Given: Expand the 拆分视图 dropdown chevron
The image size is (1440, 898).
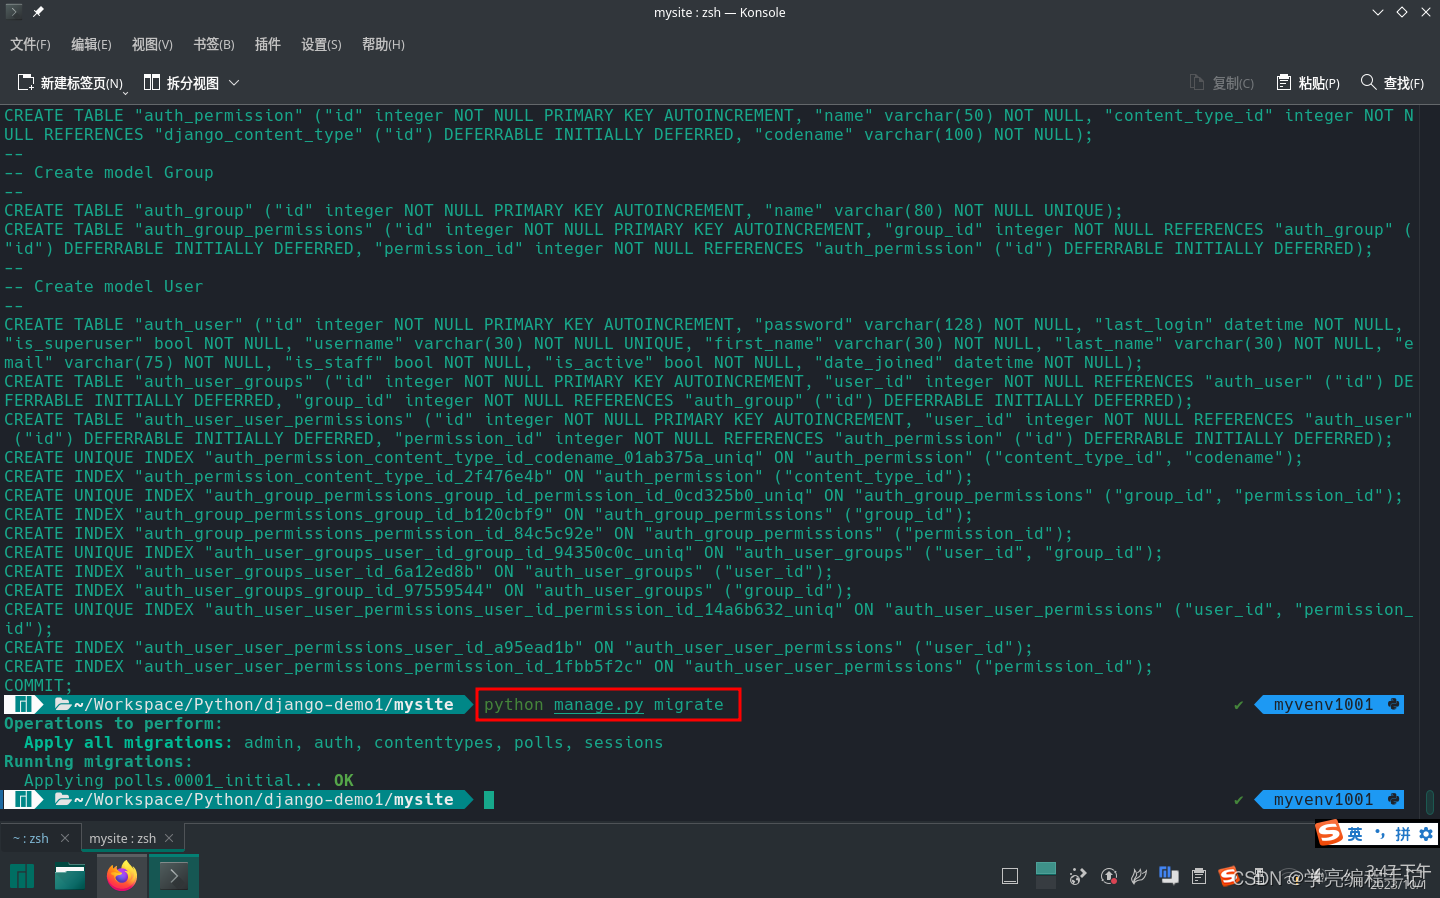Looking at the screenshot, I should 234,83.
